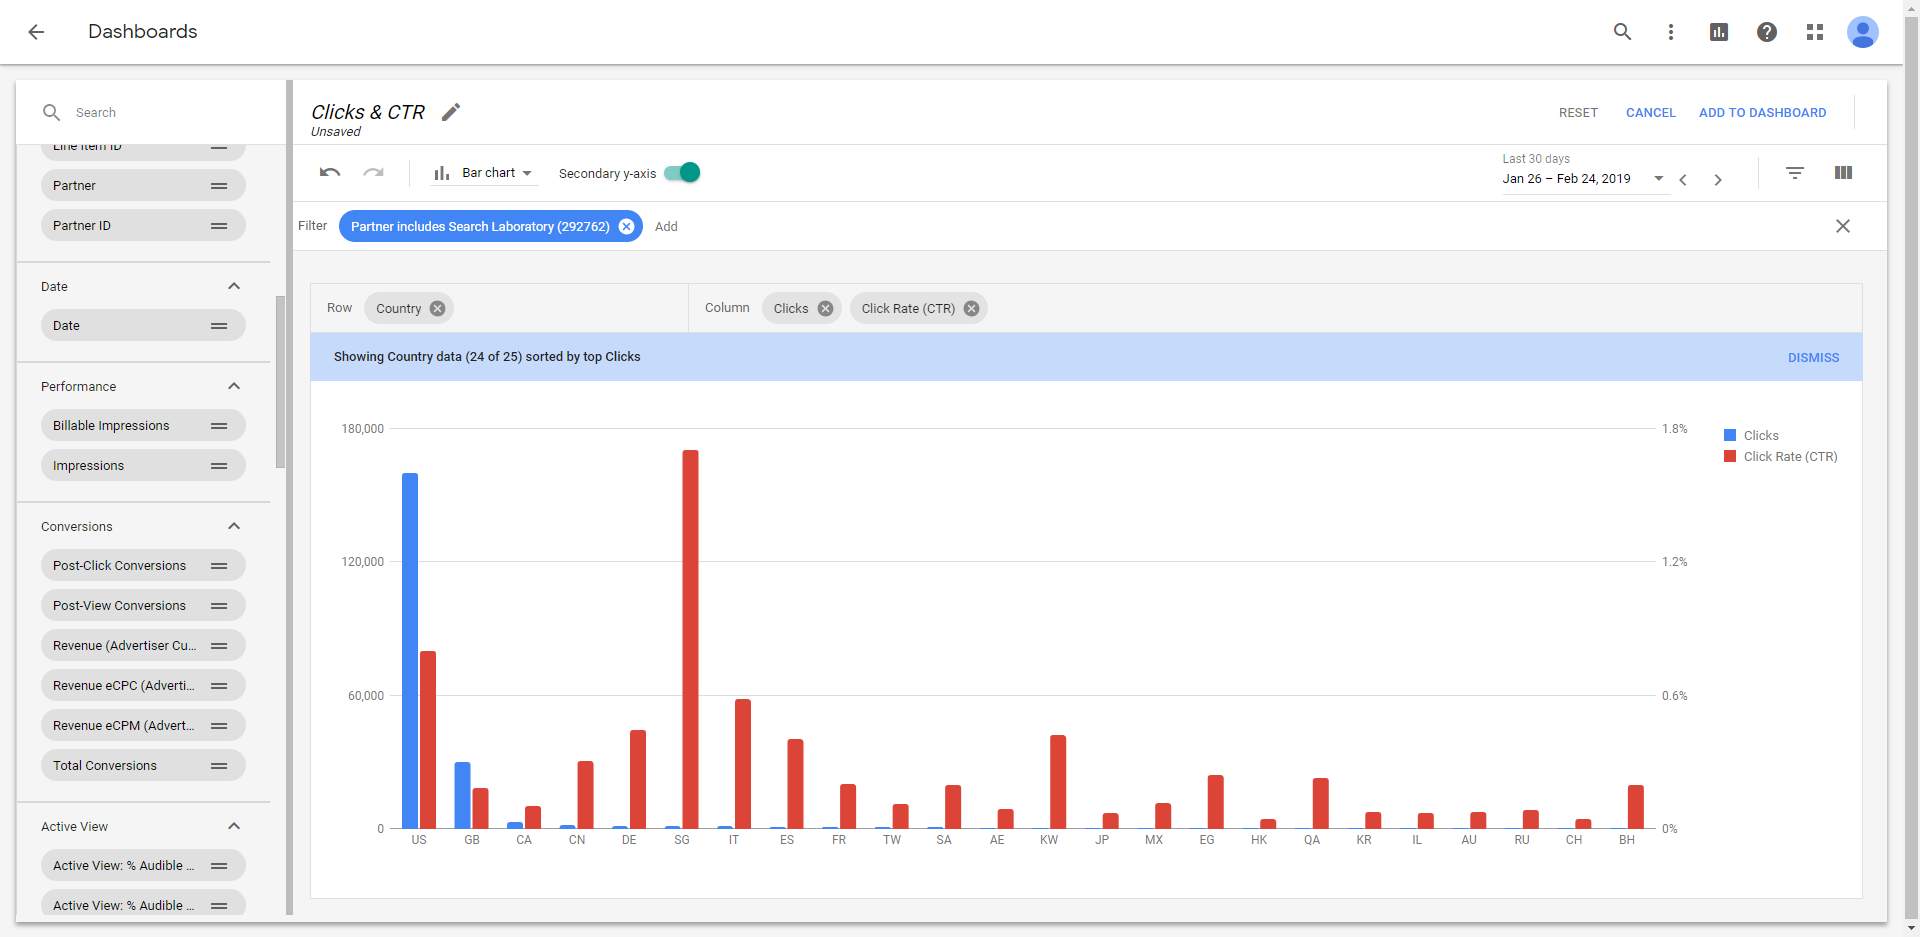Viewport: 1920px width, 937px height.
Task: Go to next date range
Action: point(1718,180)
